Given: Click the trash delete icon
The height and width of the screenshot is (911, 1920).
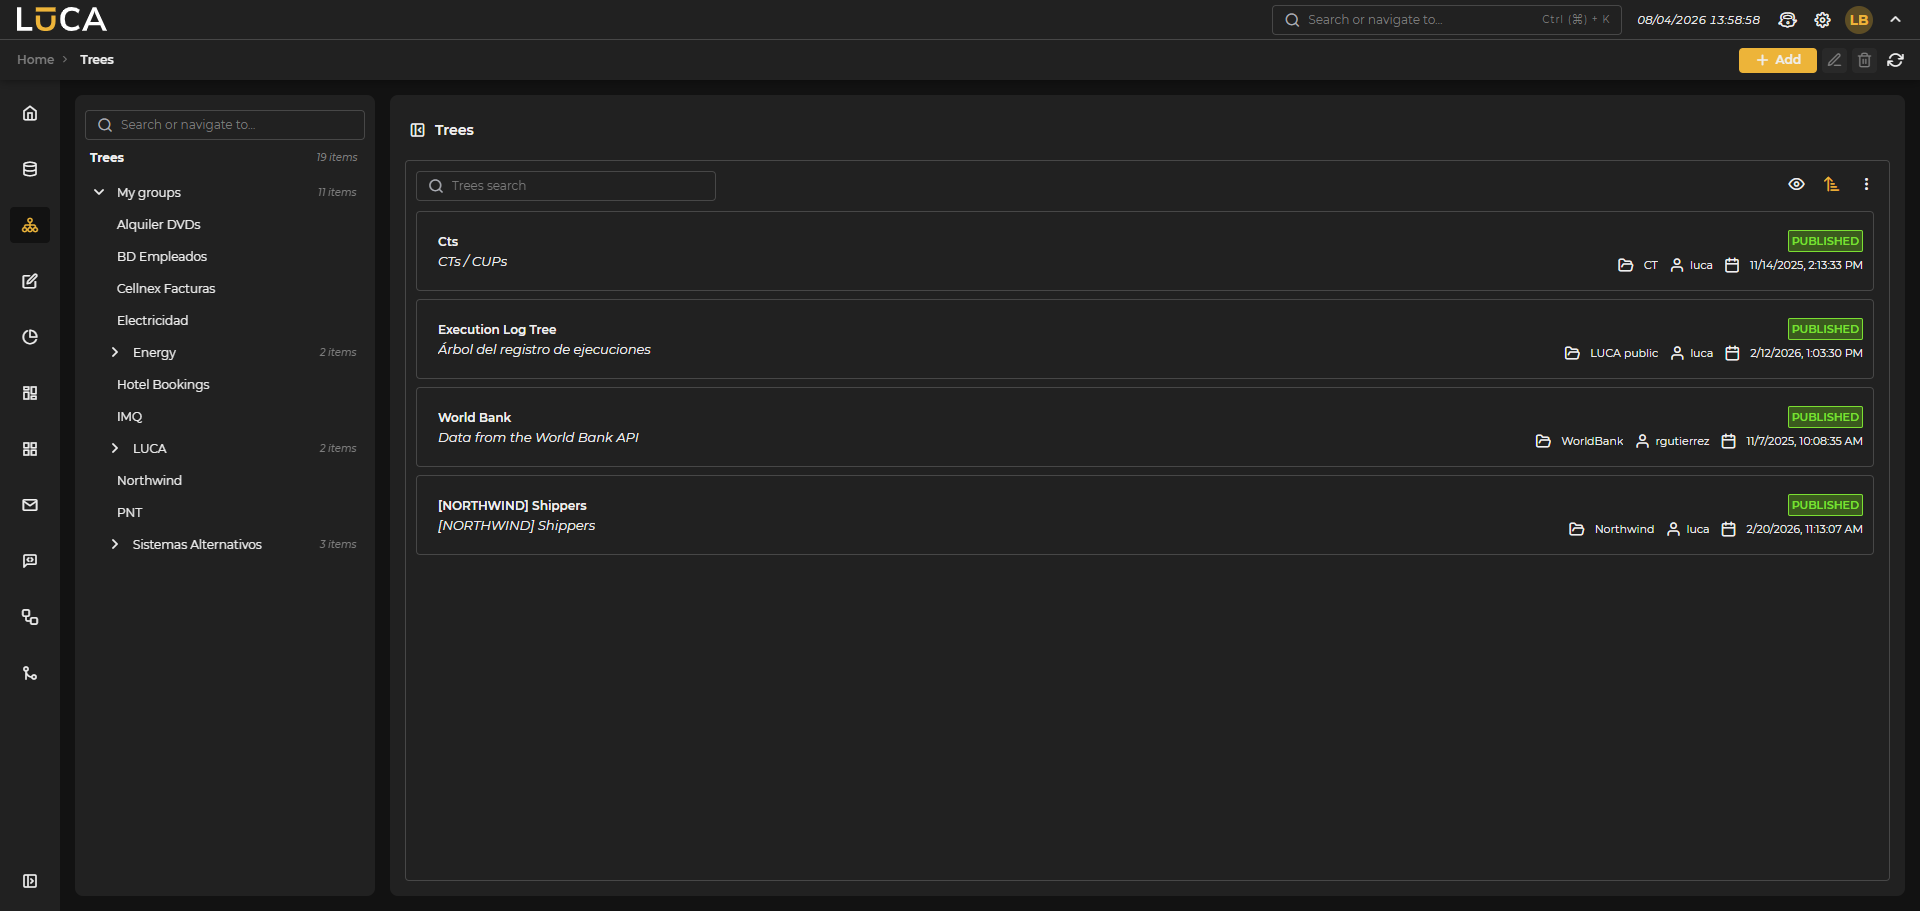Looking at the screenshot, I should pos(1864,60).
